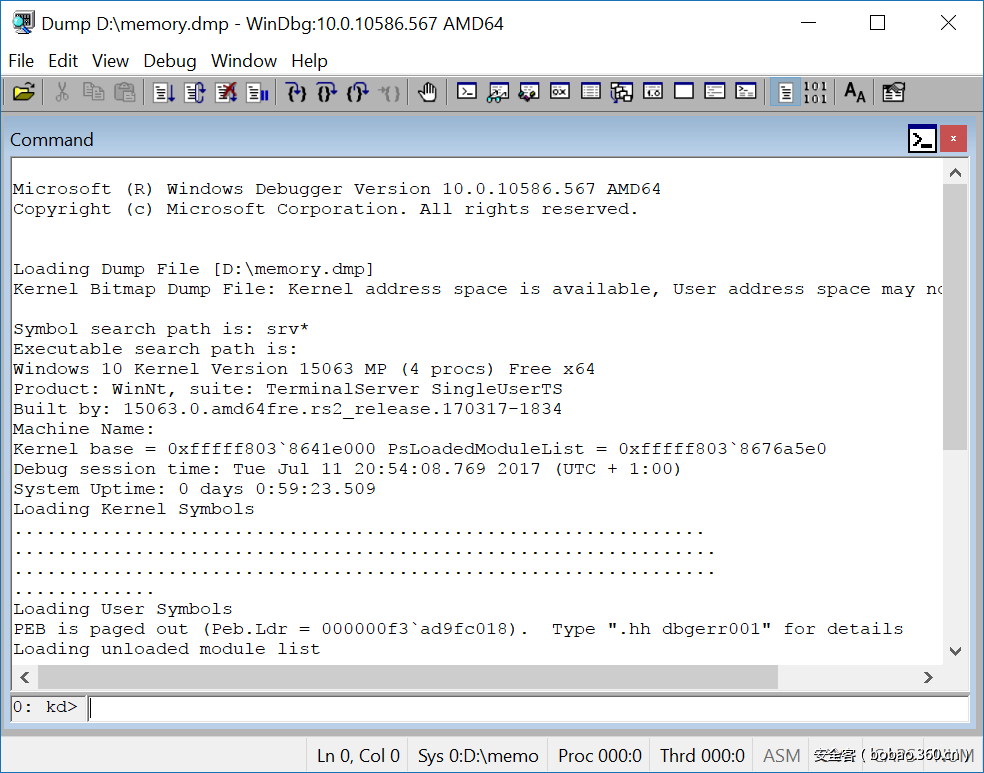The height and width of the screenshot is (773, 984).
Task: Open the Locals window icon
Action: 528,92
